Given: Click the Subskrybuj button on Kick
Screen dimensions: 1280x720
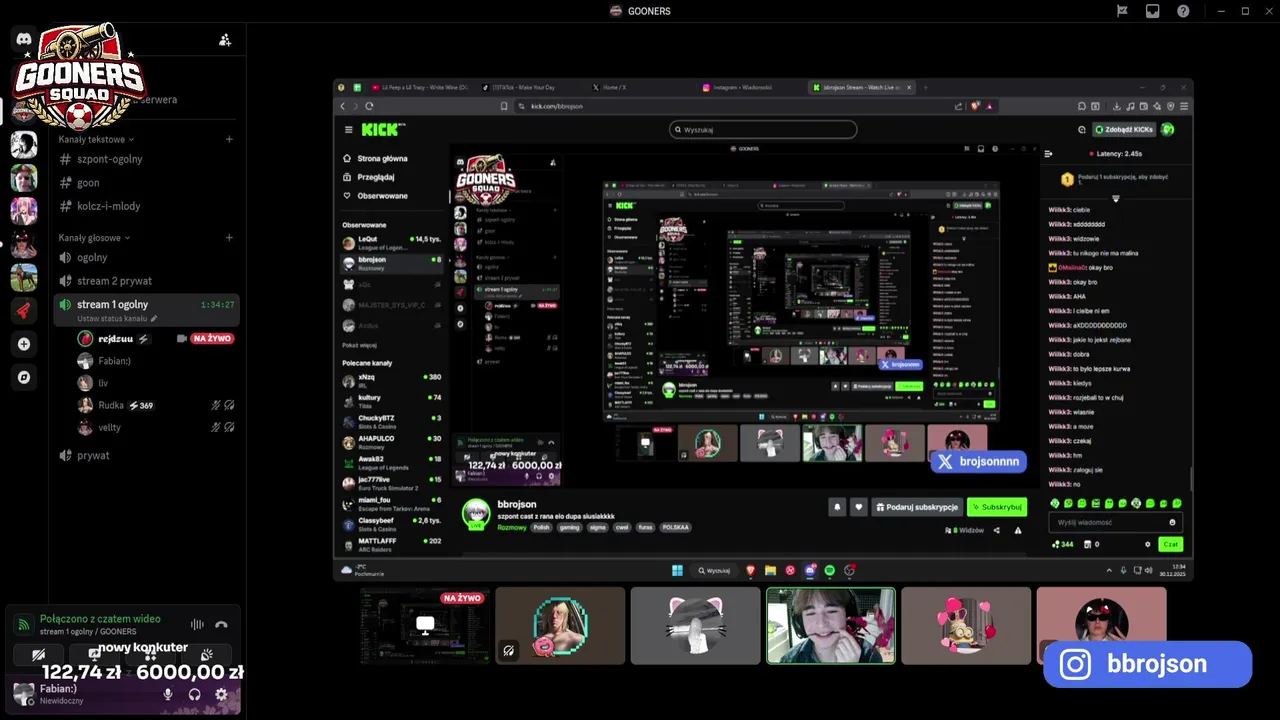Looking at the screenshot, I should (997, 507).
